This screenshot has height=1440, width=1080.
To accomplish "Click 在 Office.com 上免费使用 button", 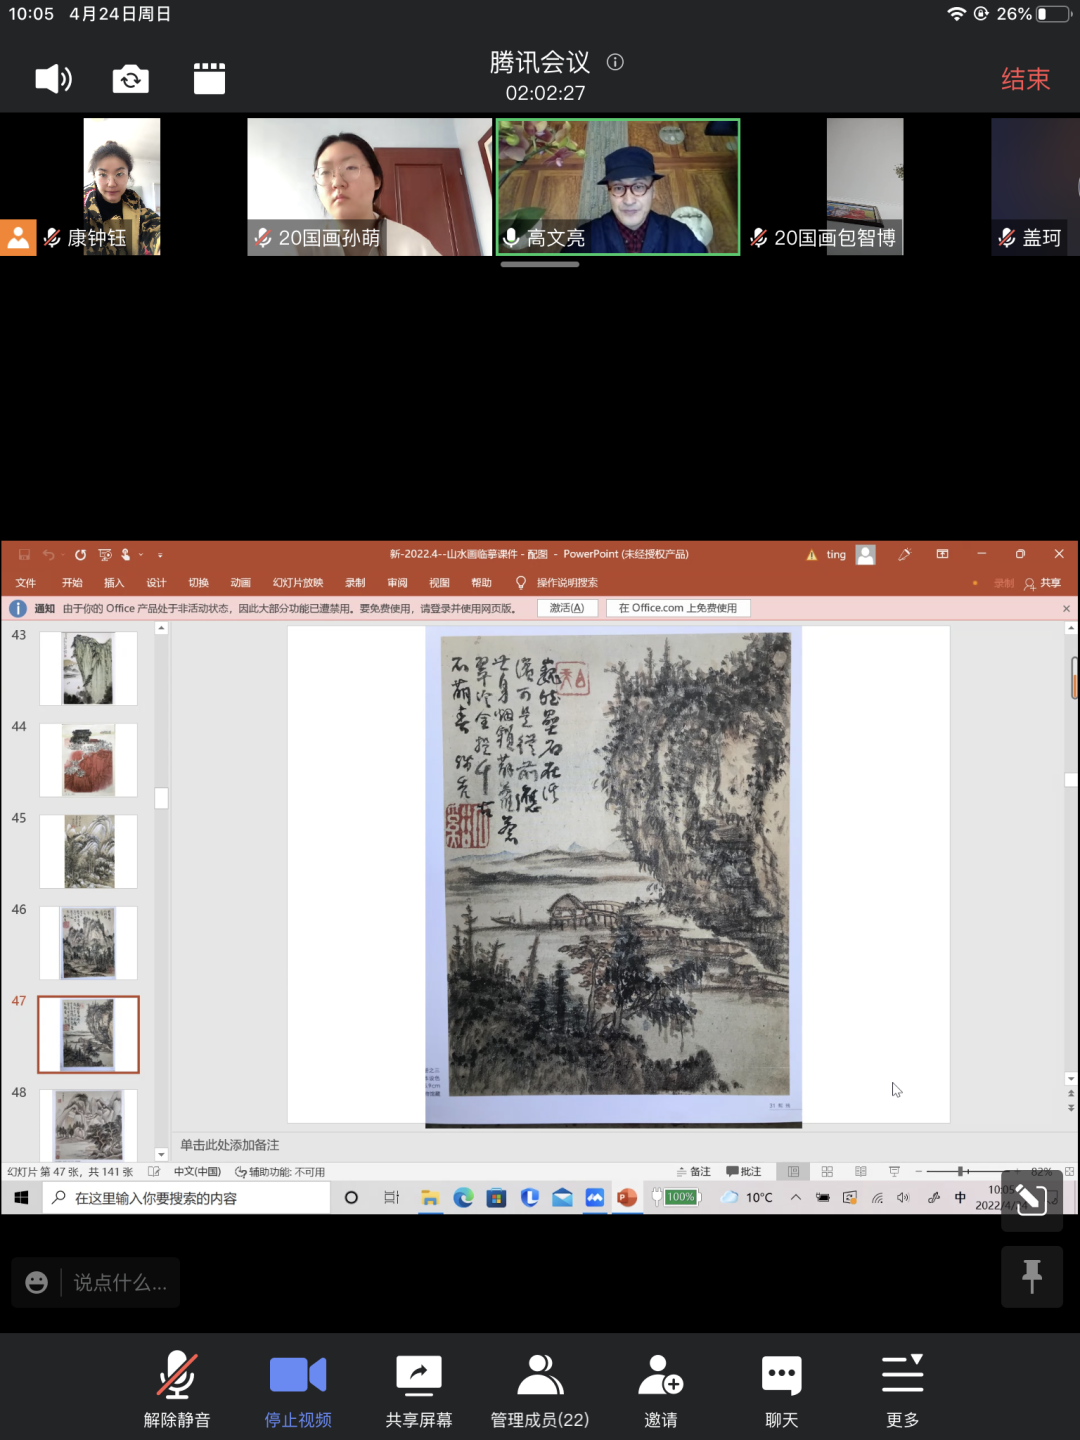I will pos(678,608).
